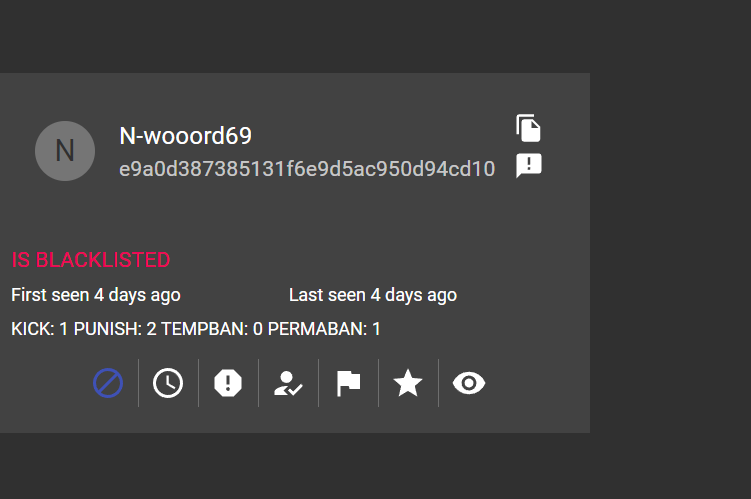Toggle the eye watch icon
The width and height of the screenshot is (751, 499).
468,383
